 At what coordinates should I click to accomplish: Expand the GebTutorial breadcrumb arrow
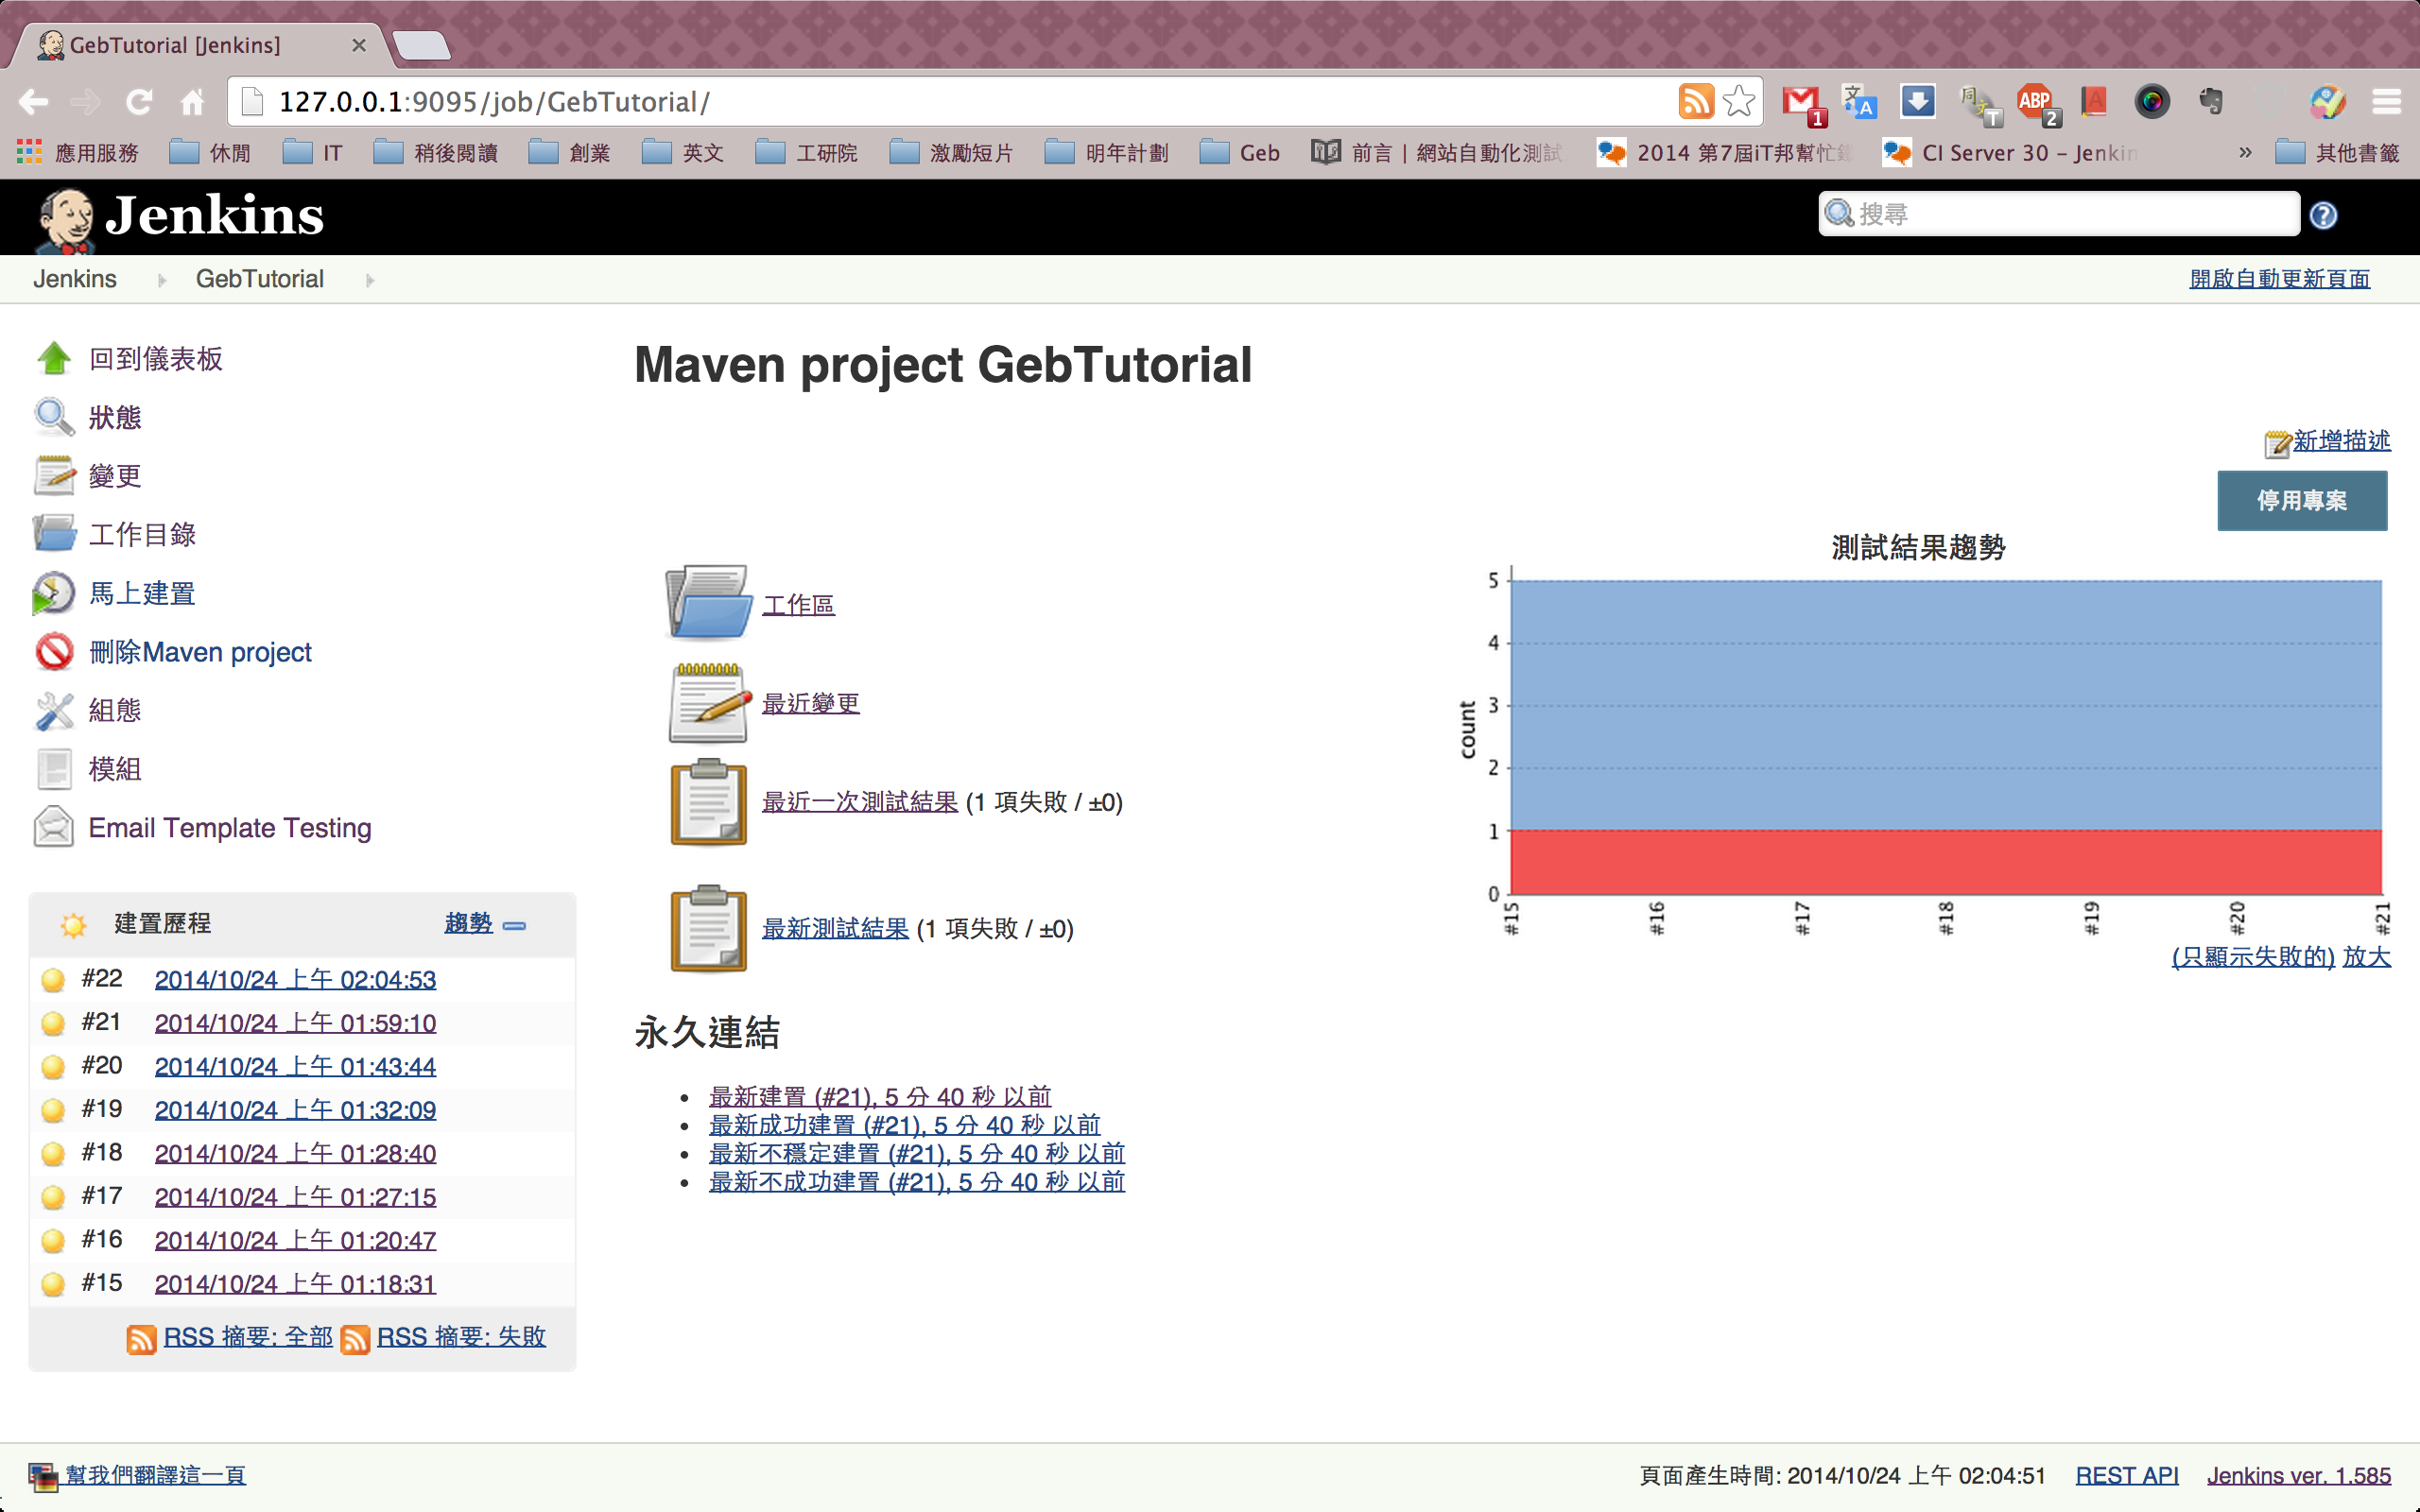pyautogui.click(x=370, y=280)
